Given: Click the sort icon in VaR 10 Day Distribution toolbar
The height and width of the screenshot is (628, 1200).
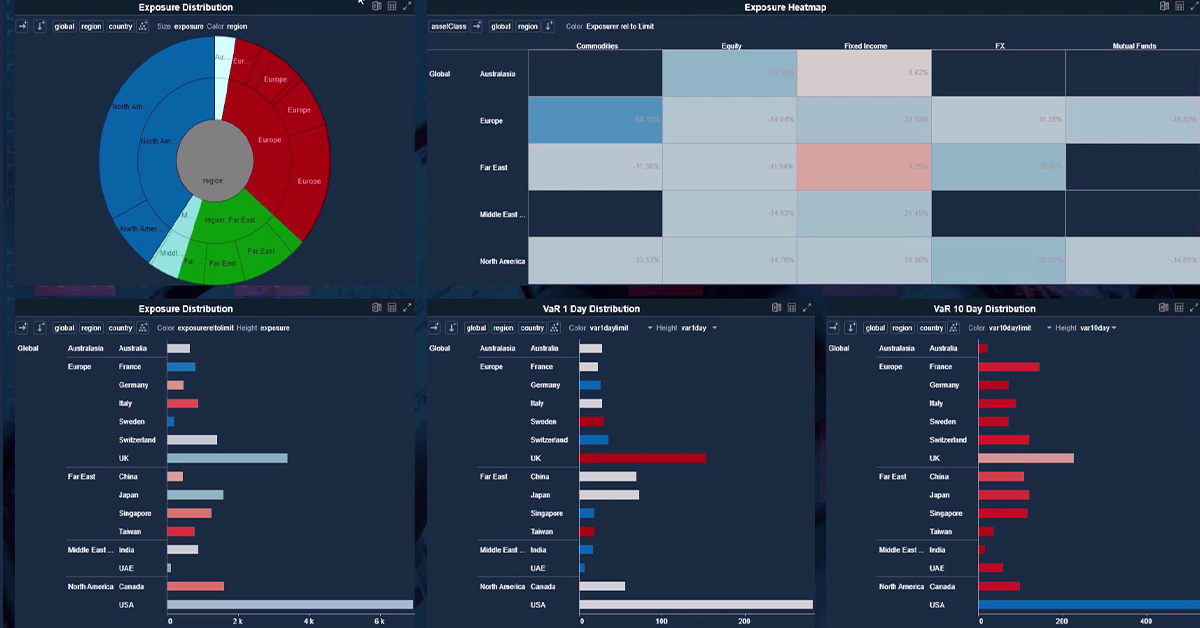Looking at the screenshot, I should click(x=851, y=328).
